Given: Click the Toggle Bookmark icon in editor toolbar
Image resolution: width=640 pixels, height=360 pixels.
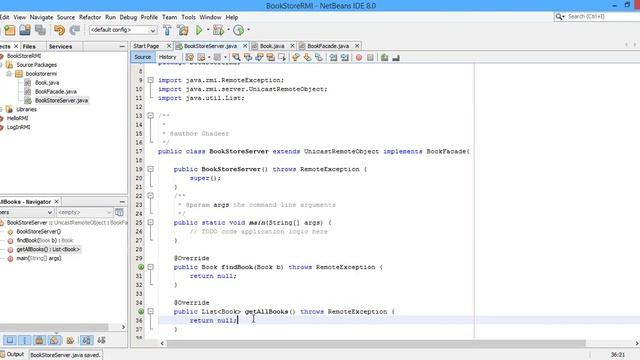Looking at the screenshot, I should tap(318, 58).
